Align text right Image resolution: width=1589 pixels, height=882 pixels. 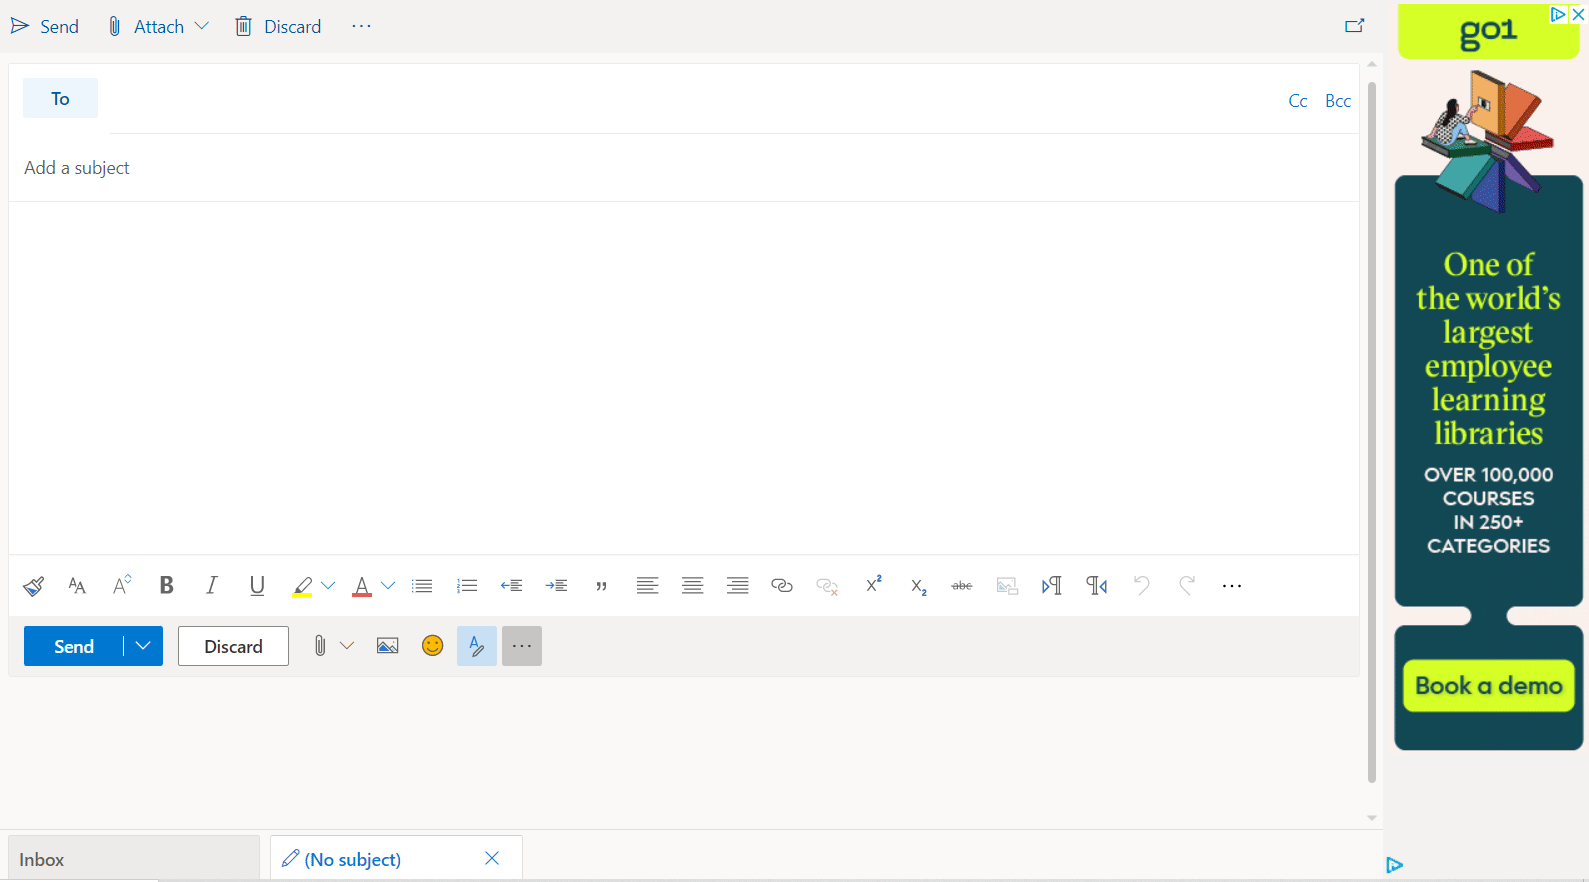737,586
